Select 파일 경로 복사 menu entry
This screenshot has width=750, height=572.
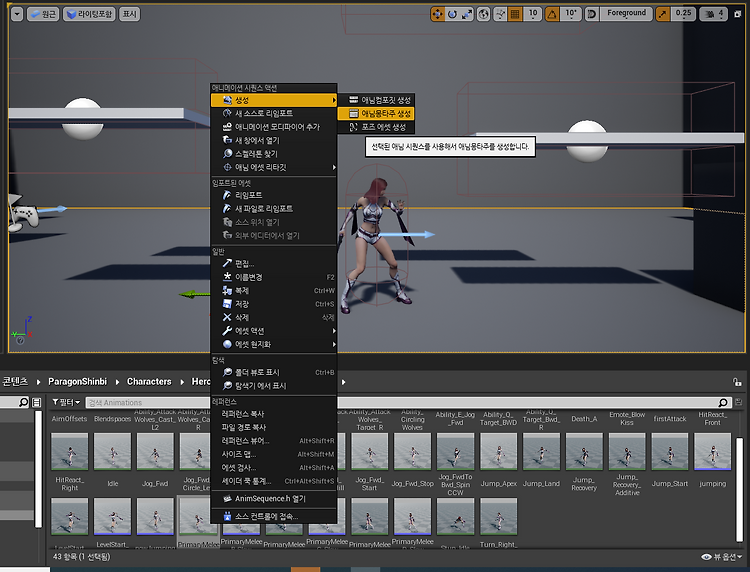pyautogui.click(x=274, y=427)
